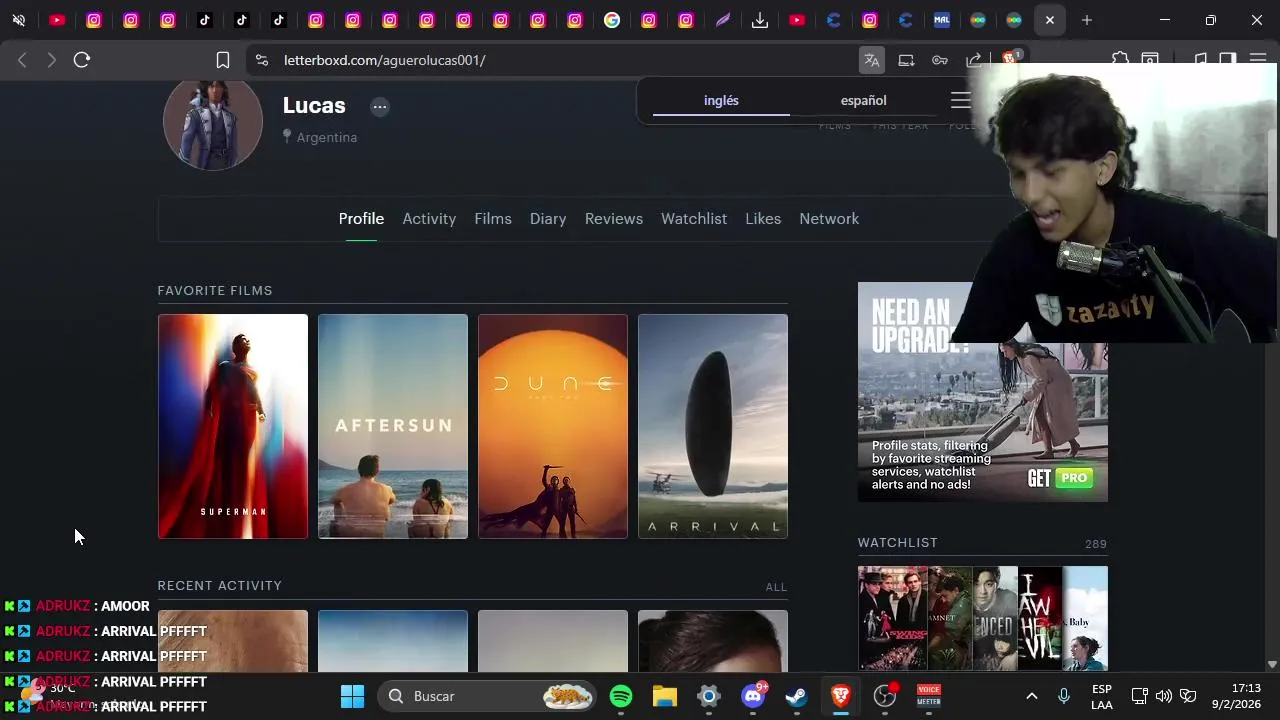The height and width of the screenshot is (720, 1280).
Task: Open the Diary tab
Action: [x=548, y=218]
